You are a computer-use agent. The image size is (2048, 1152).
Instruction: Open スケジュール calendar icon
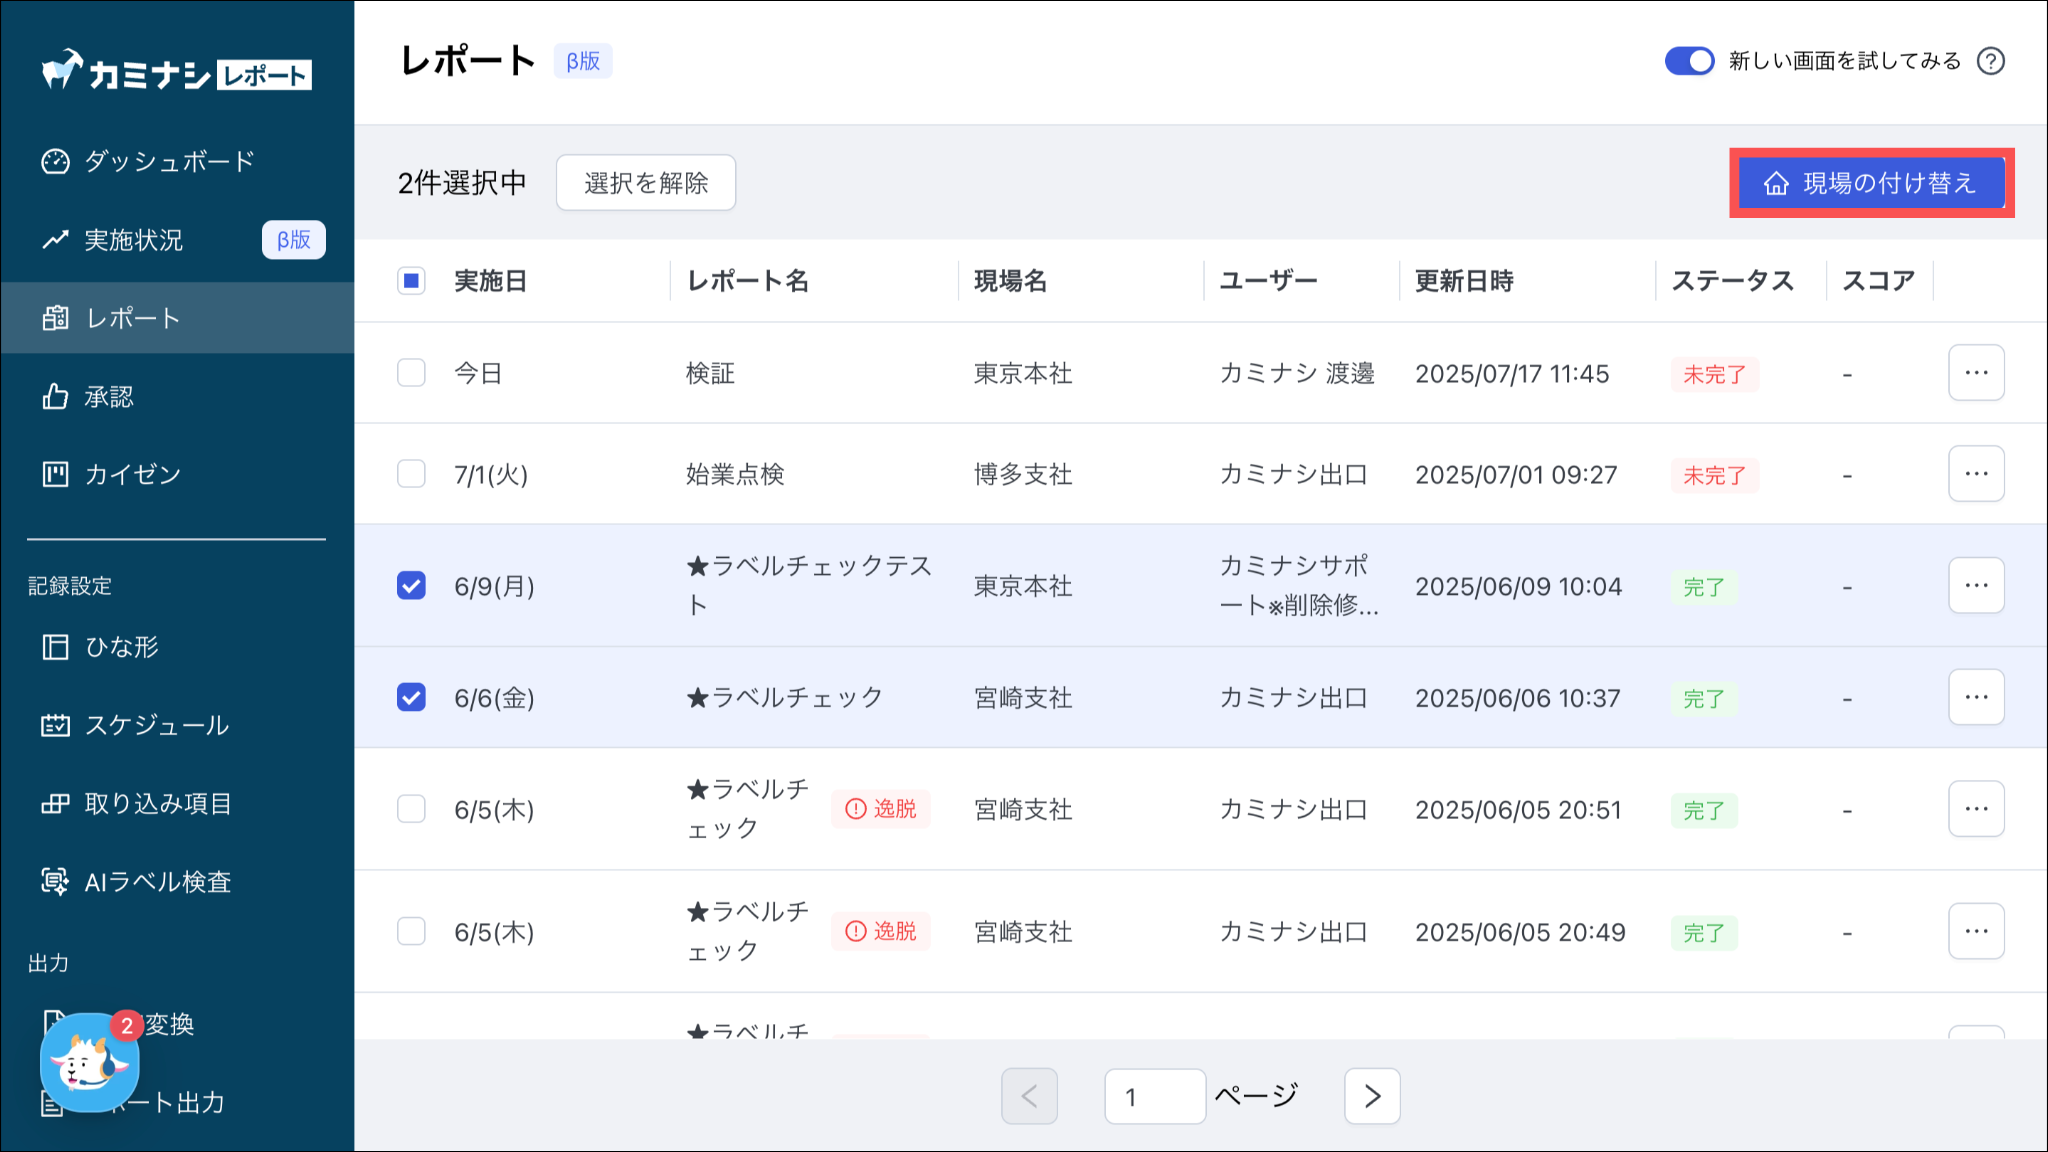[55, 725]
